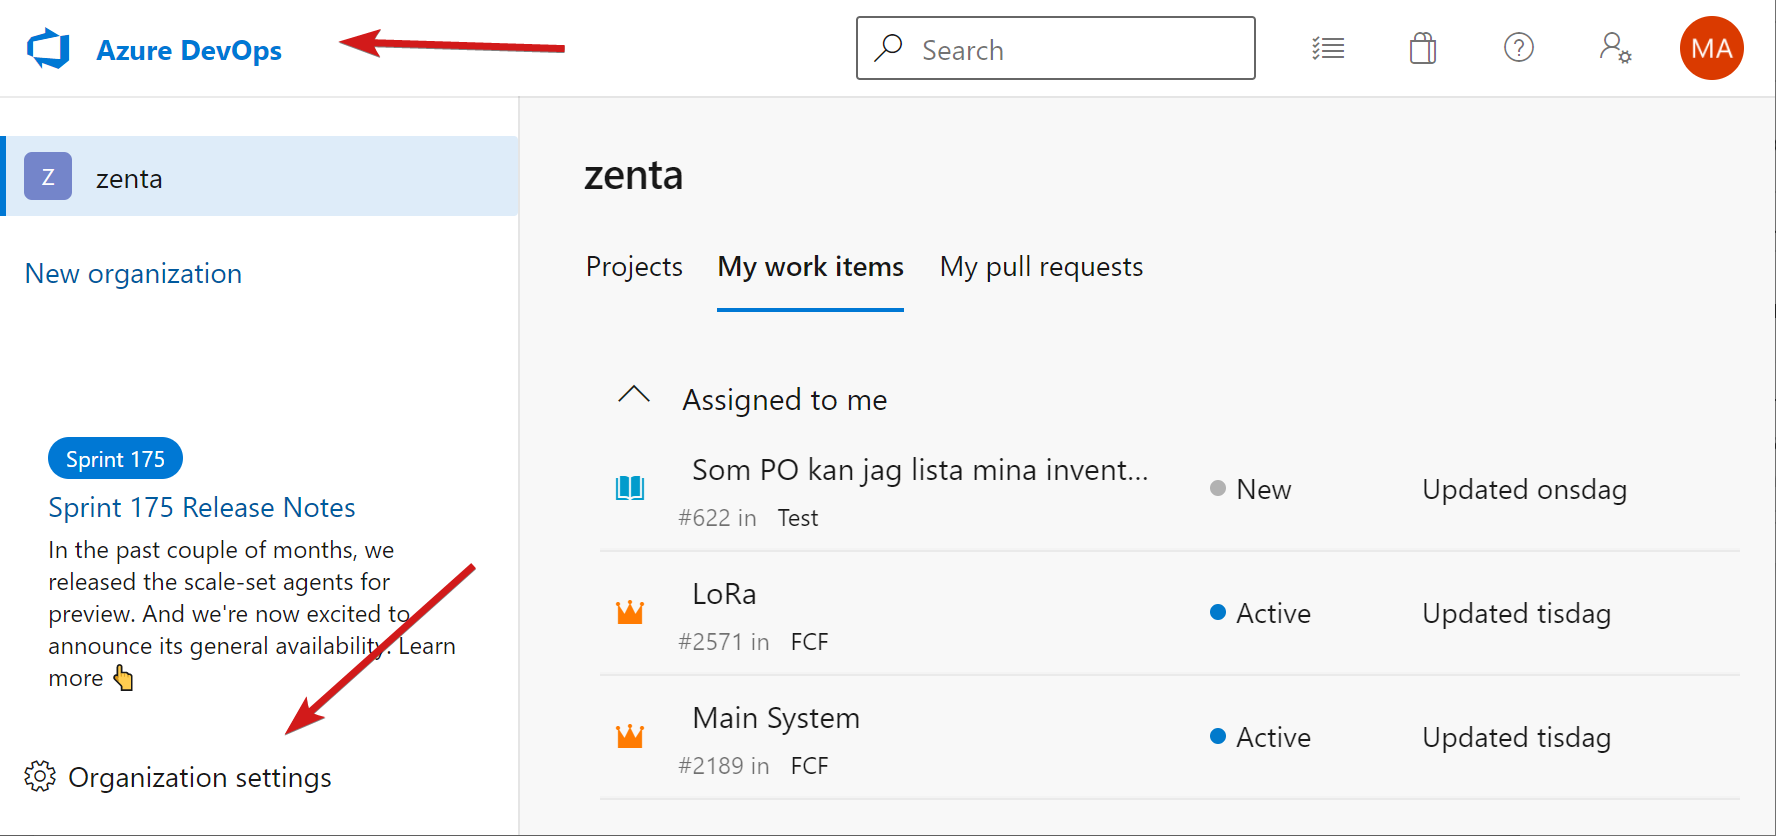Create a New organization
This screenshot has height=836, width=1776.
133,274
